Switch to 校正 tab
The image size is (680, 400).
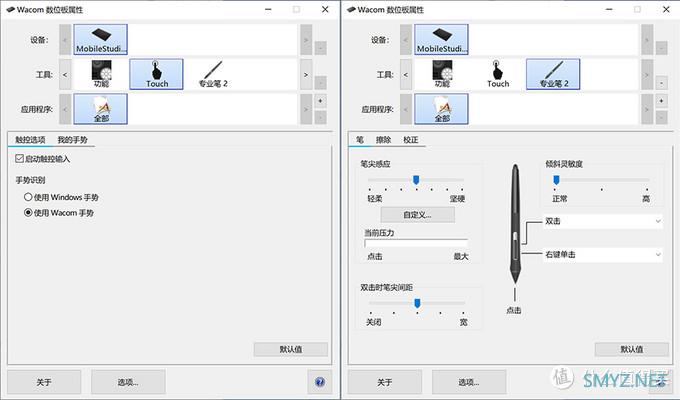click(411, 140)
